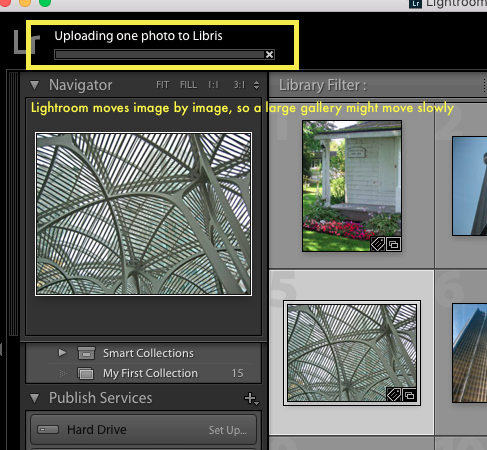Click the keyword tag badge on garden photo
This screenshot has width=487, height=450.
378,244
